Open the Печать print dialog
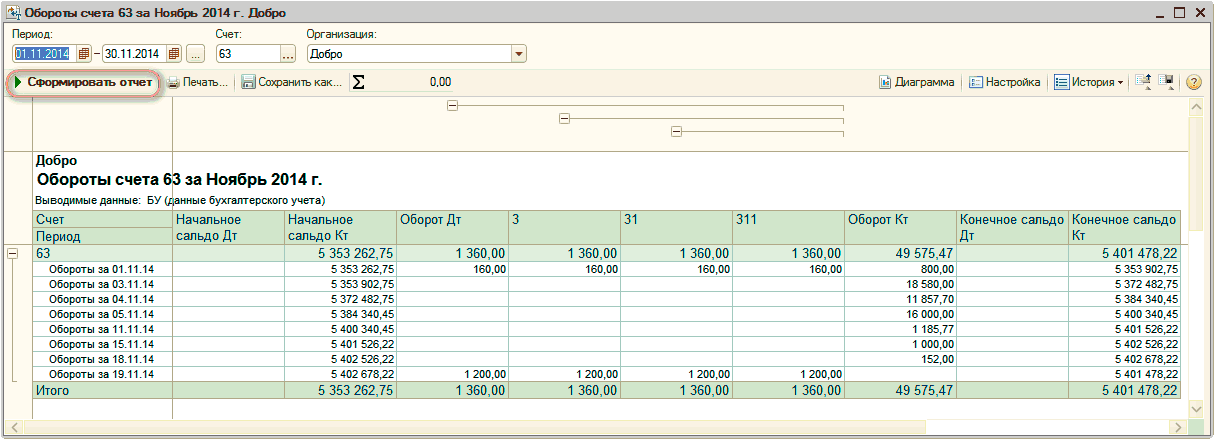The image size is (1214, 439). pos(197,82)
